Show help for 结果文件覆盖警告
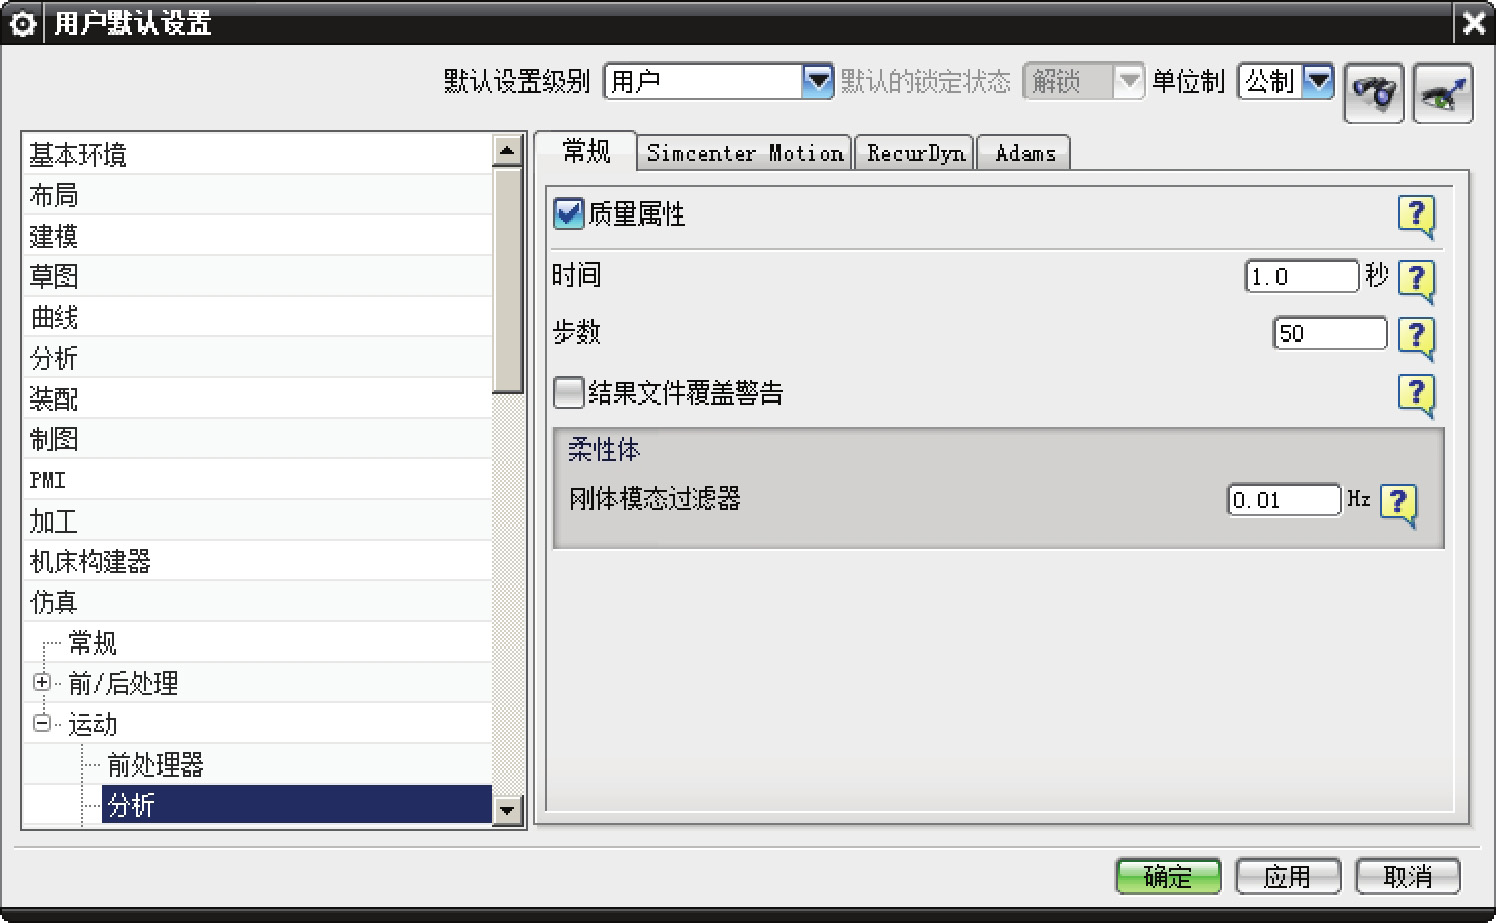 pos(1415,394)
